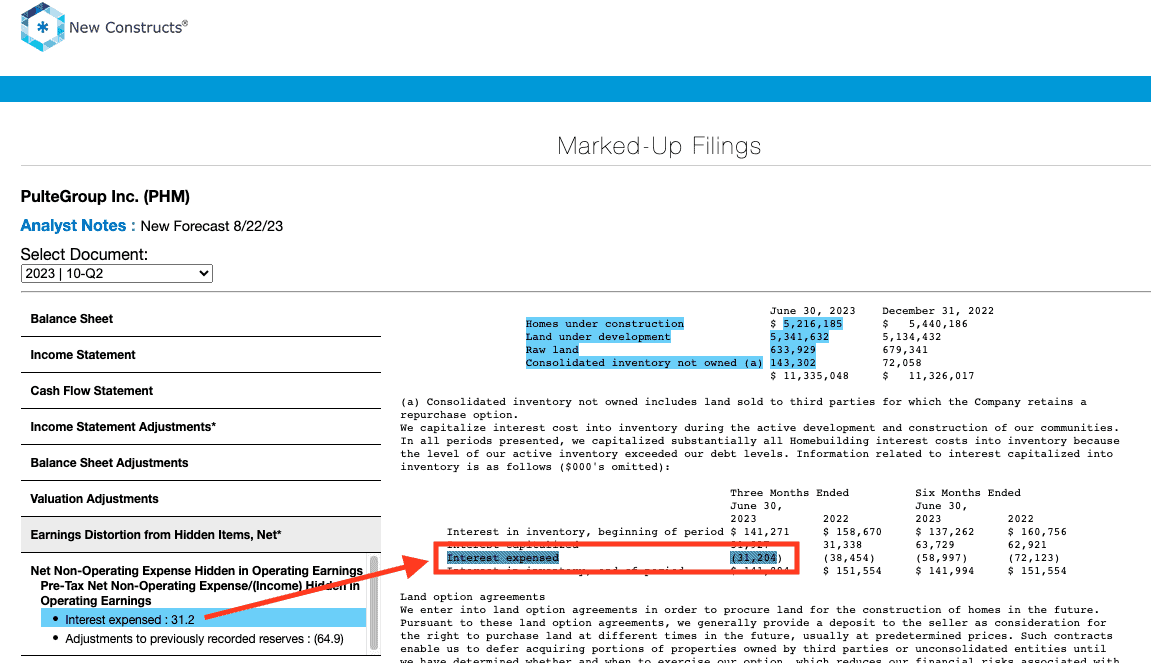Click highlighted value 5,216,185
The height and width of the screenshot is (663, 1151).
tap(813, 324)
